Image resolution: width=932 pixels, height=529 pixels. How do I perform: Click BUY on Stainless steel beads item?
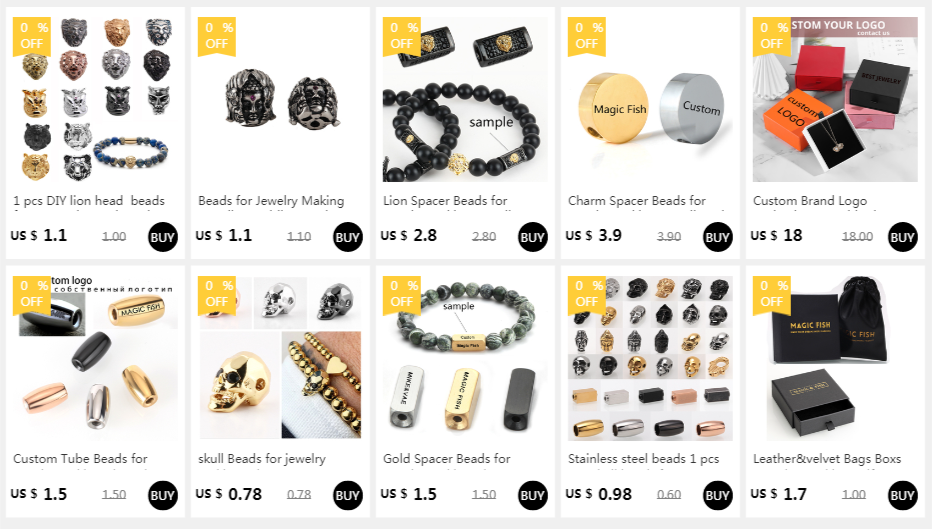click(717, 495)
